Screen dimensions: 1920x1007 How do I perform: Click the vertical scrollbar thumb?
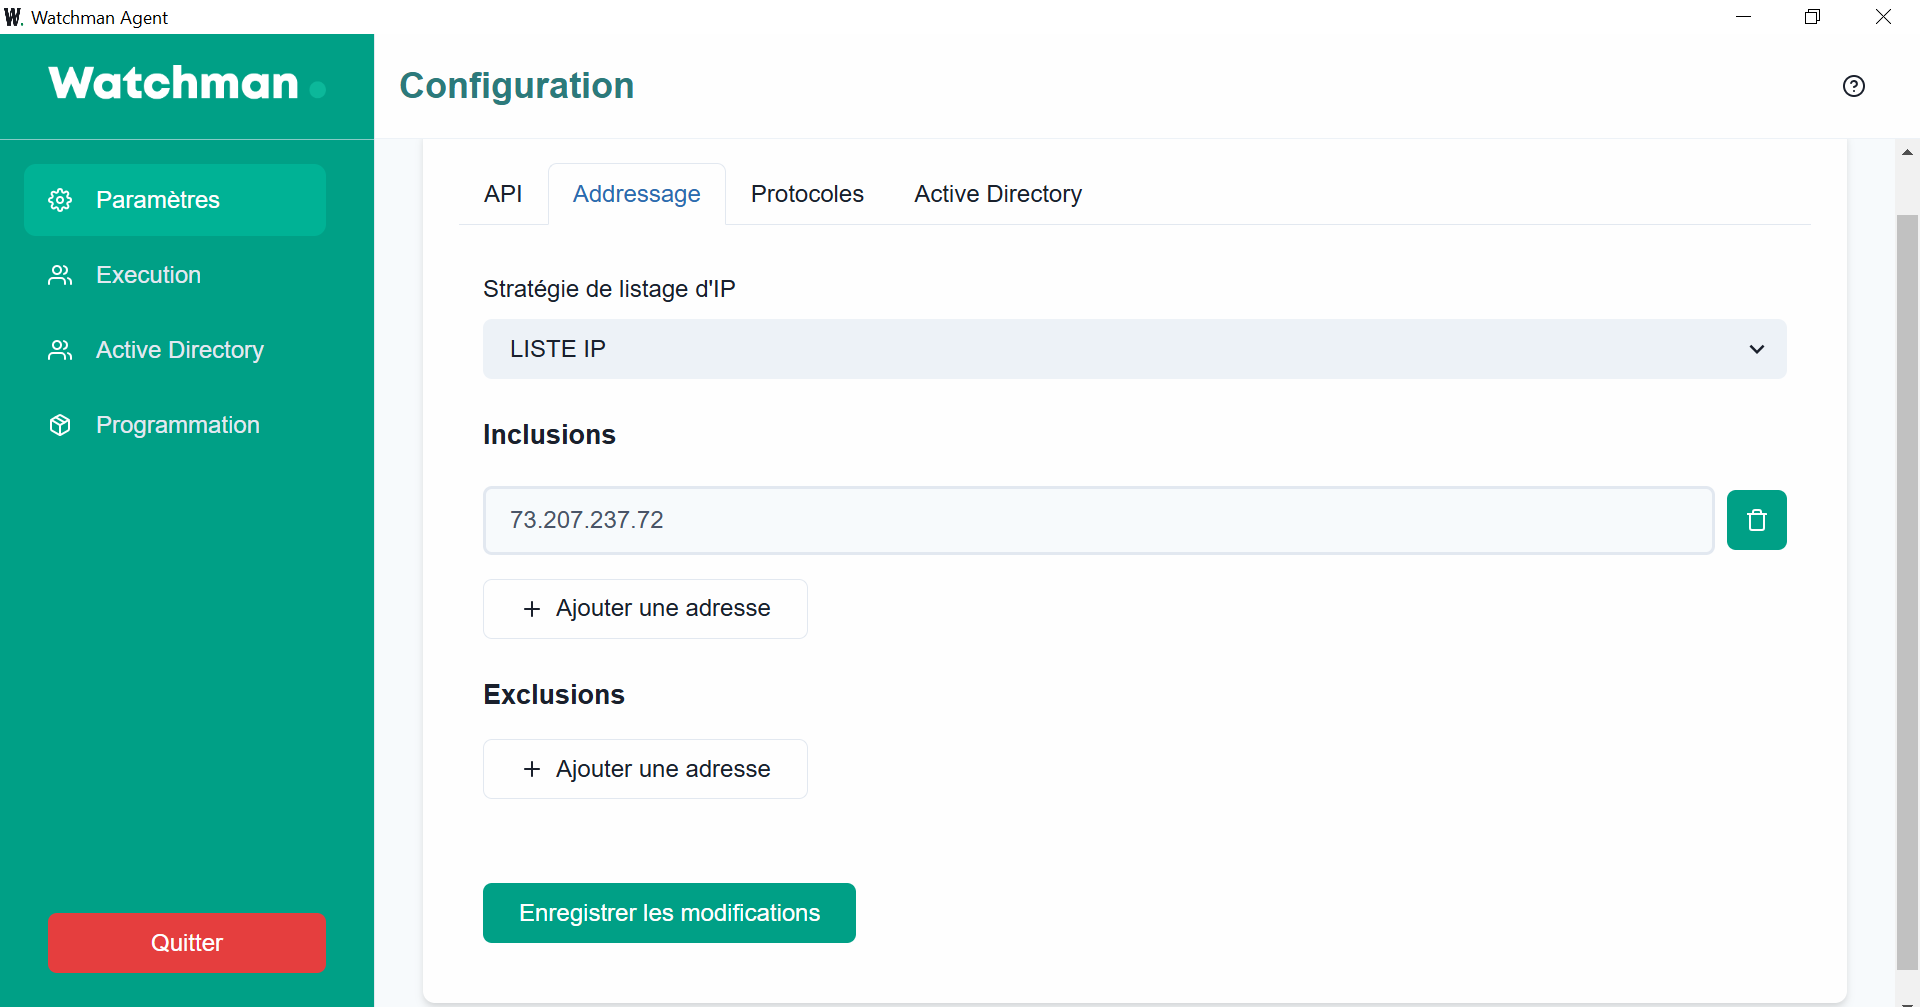coord(1907,590)
